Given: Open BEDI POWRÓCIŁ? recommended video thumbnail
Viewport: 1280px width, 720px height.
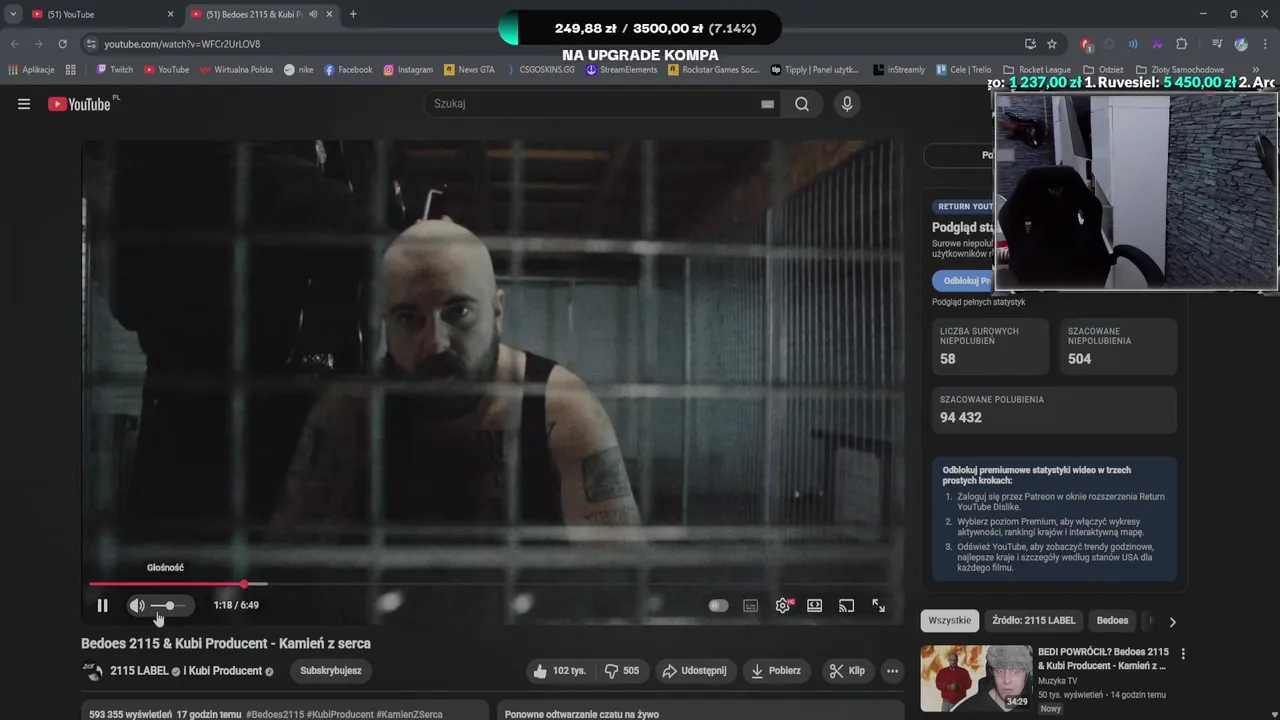Looking at the screenshot, I should (976, 678).
